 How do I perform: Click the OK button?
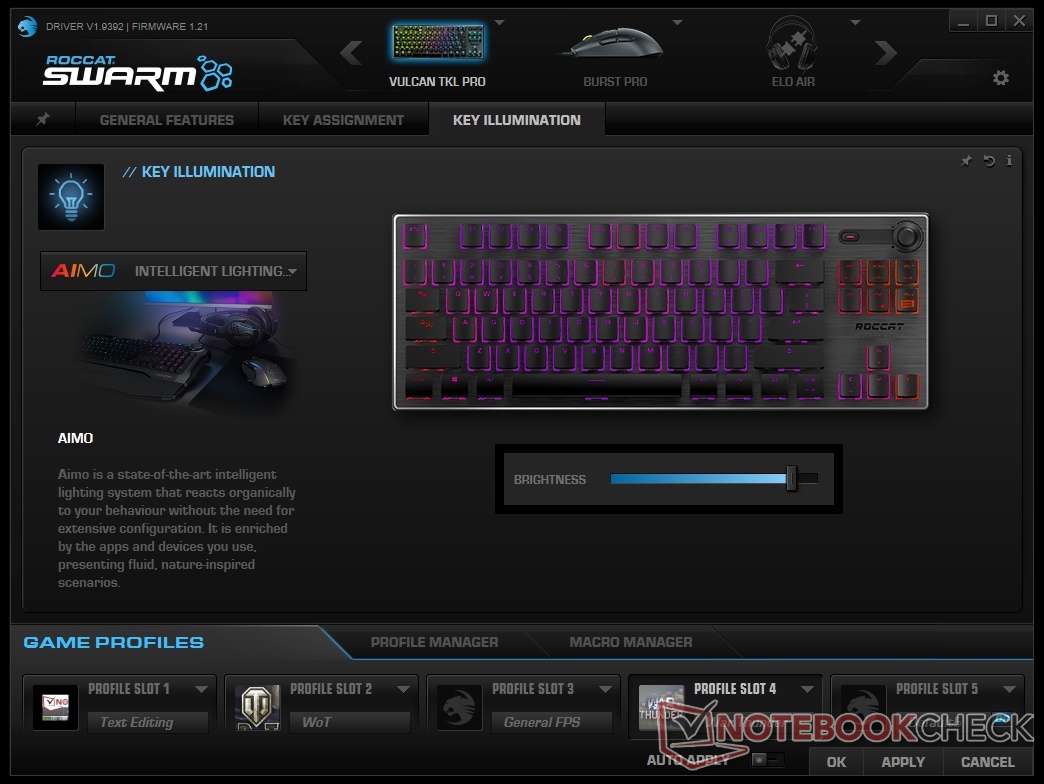[x=836, y=762]
